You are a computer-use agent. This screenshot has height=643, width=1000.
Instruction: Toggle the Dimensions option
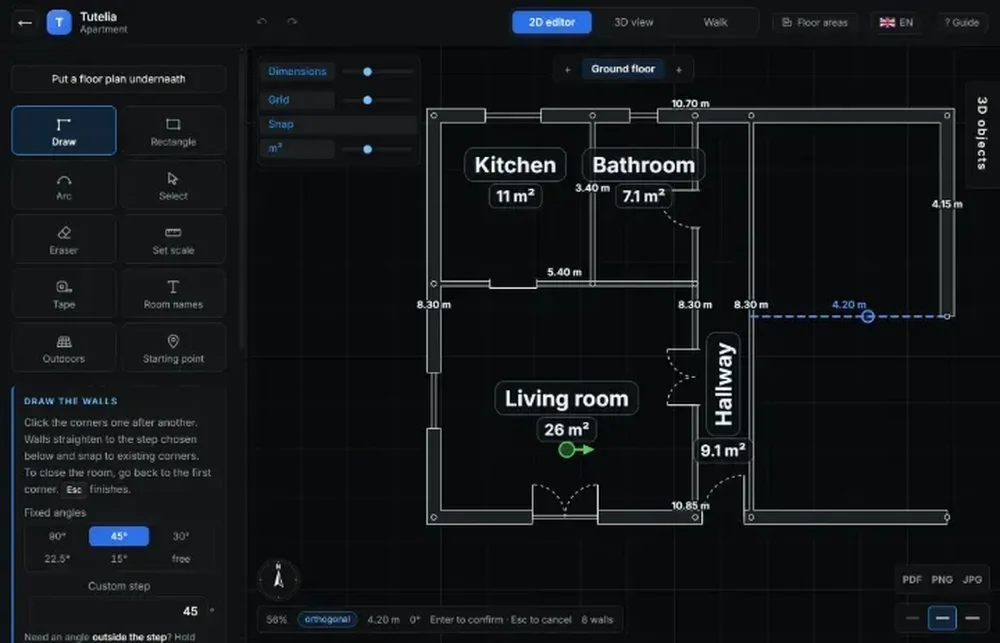click(297, 71)
